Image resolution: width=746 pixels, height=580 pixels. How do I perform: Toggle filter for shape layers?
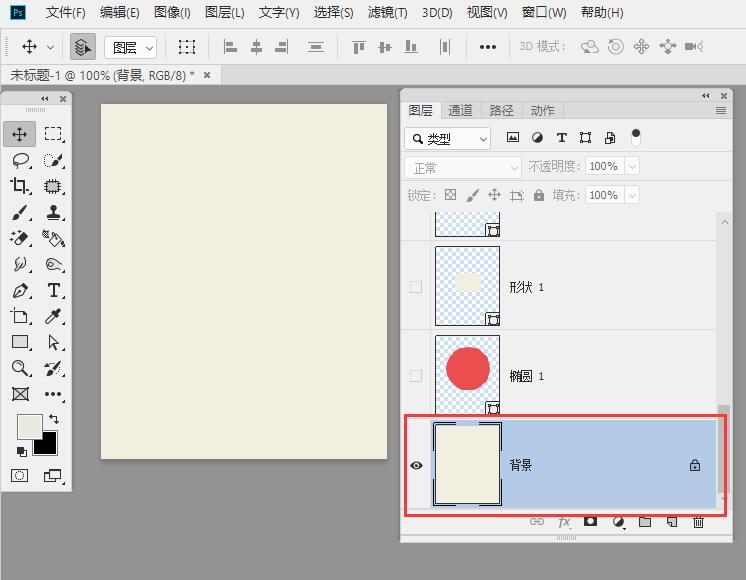pyautogui.click(x=586, y=138)
